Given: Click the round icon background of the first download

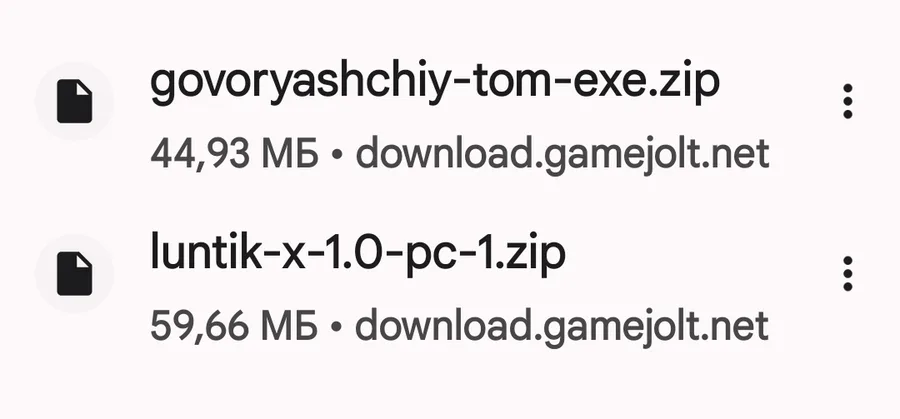Looking at the screenshot, I should 74,102.
